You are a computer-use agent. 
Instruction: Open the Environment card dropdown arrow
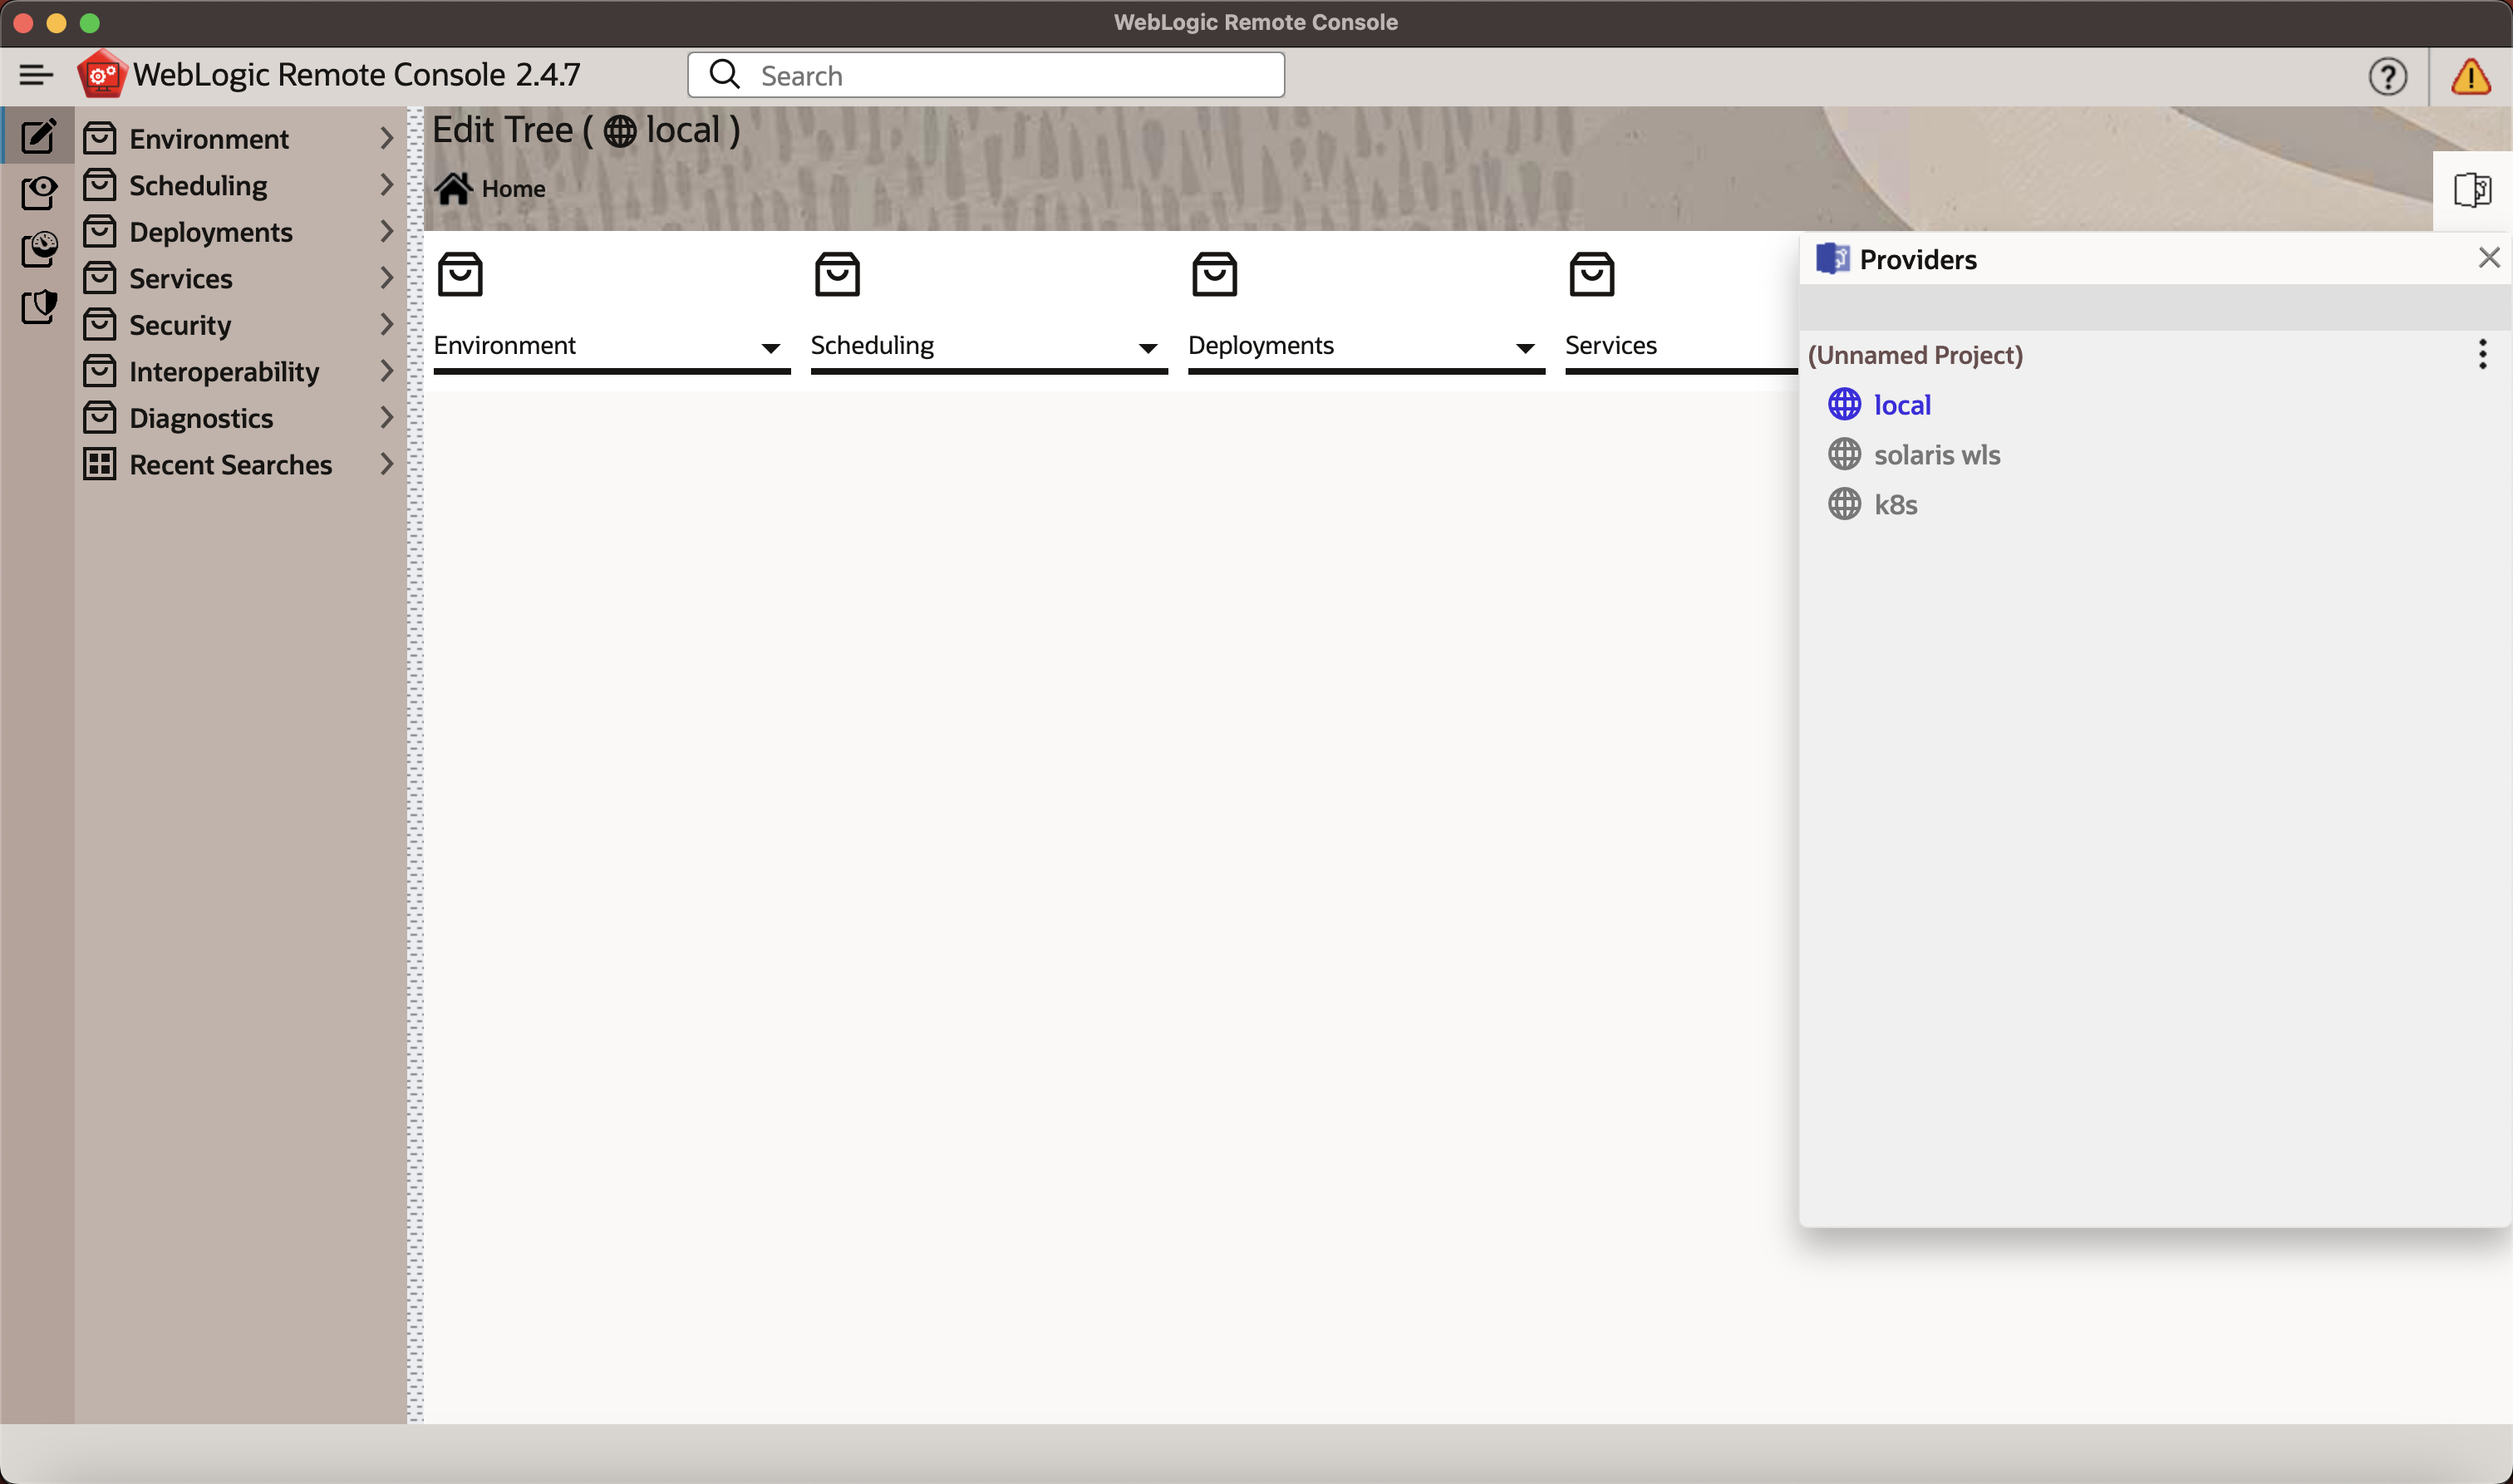click(x=770, y=348)
